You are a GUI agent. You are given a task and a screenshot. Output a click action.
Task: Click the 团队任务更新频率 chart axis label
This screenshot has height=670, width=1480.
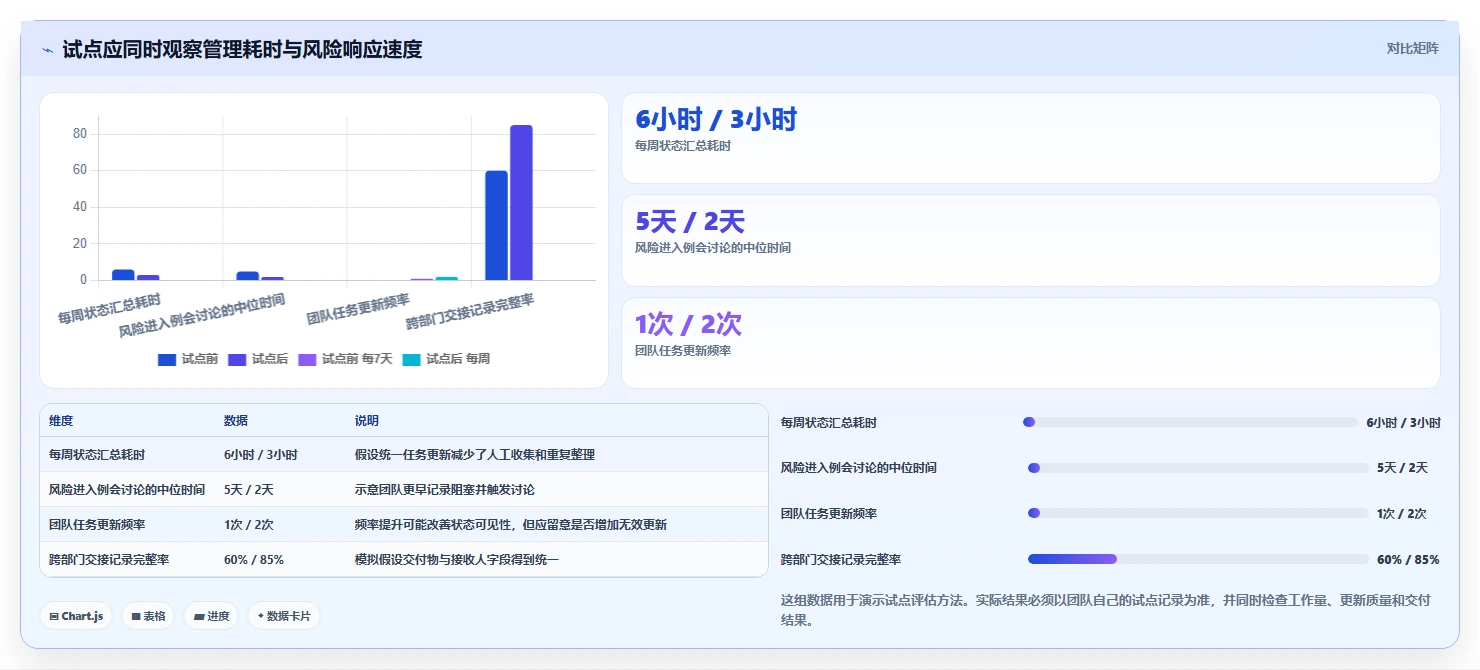coord(358,309)
